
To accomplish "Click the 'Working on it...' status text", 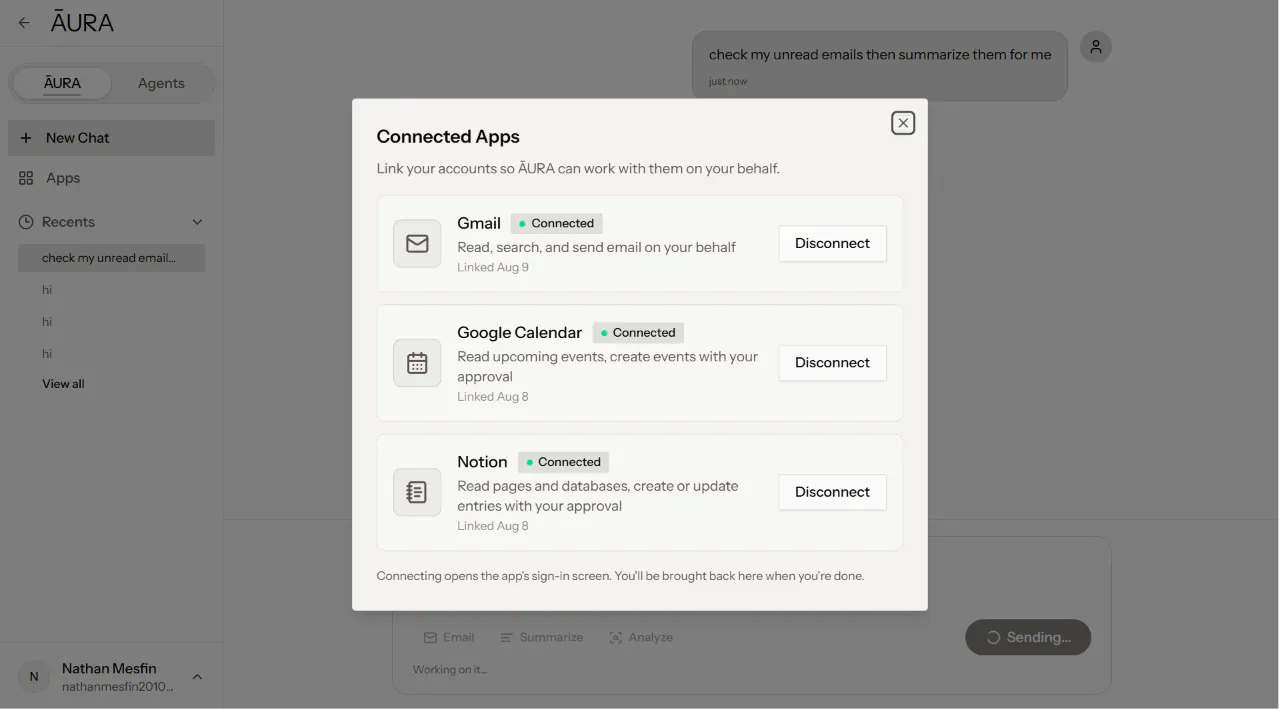I will [x=450, y=669].
